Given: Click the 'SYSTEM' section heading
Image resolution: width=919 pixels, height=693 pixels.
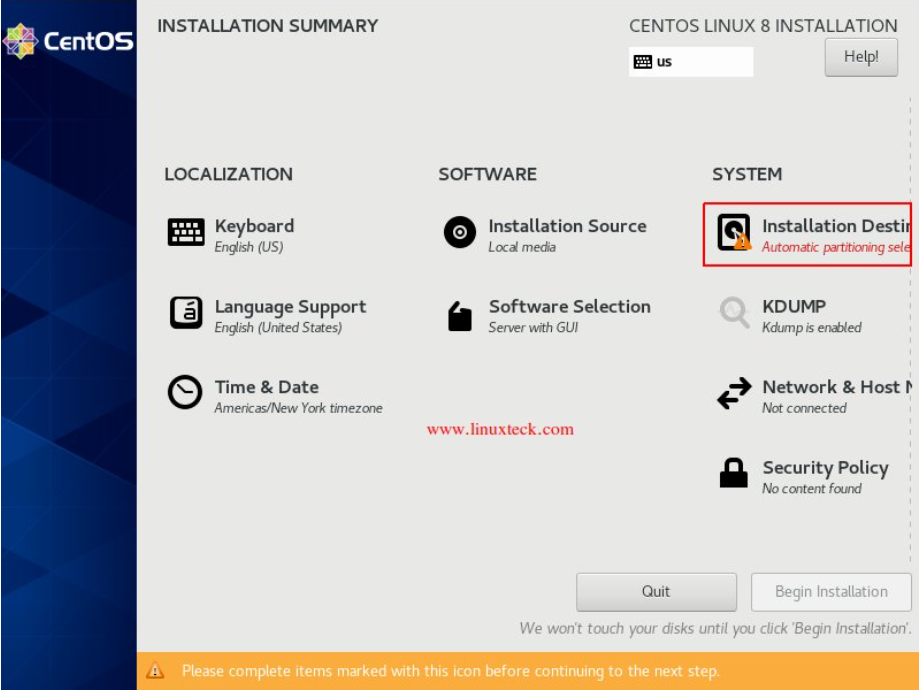Looking at the screenshot, I should 747,174.
